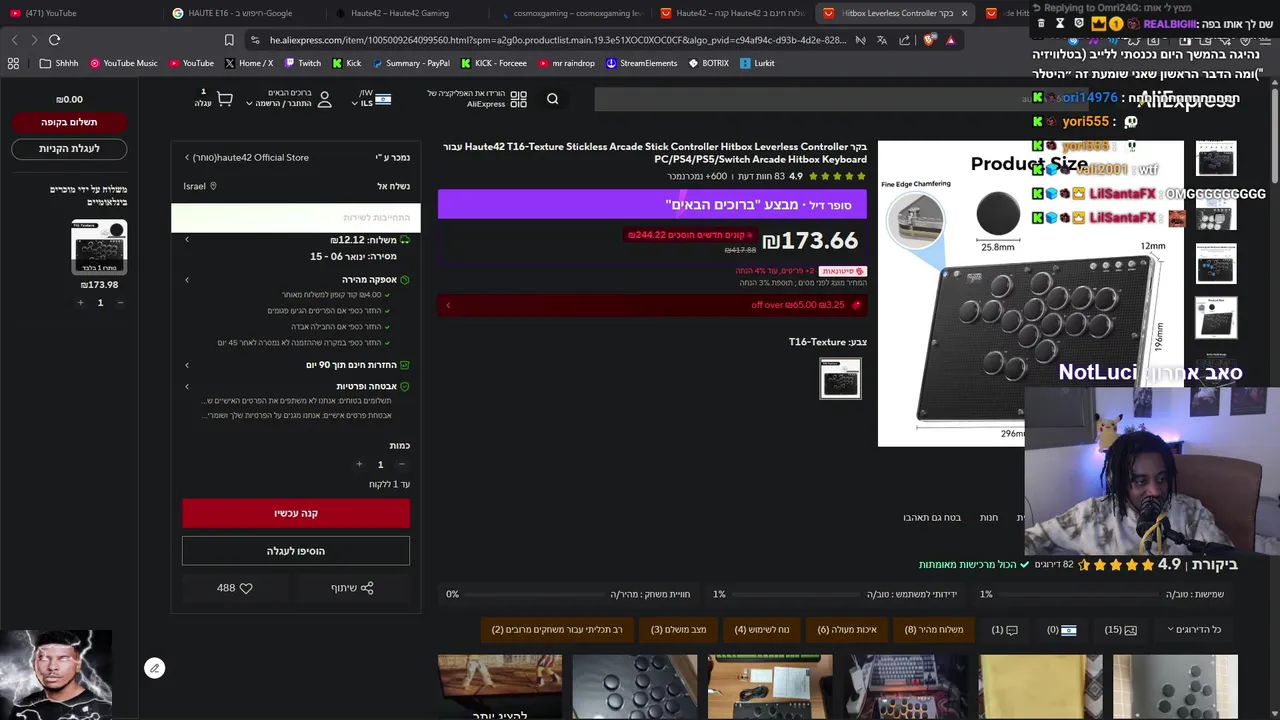Select the first product gallery thumbnail
The width and height of the screenshot is (1280, 720).
(x=1216, y=159)
